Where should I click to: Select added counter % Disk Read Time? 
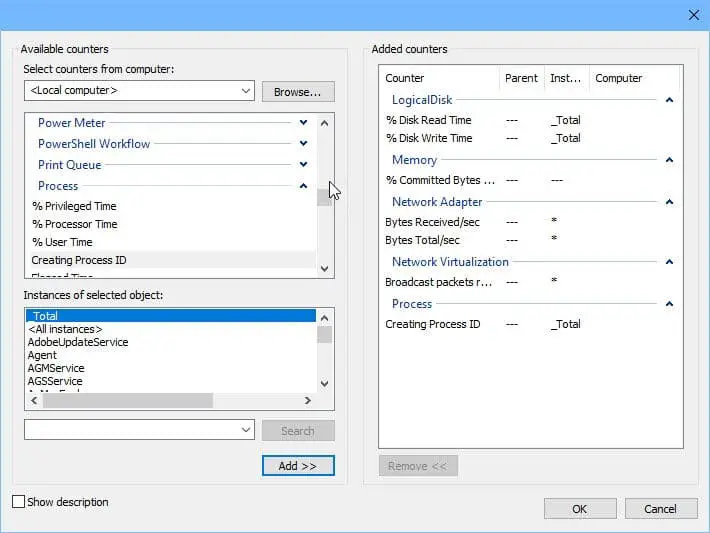tap(531, 120)
